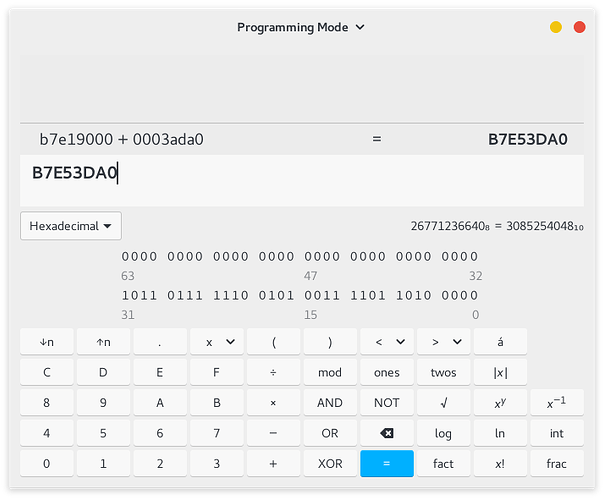The height and width of the screenshot is (500, 605).
Task: Expand the x variable dropdown button
Action: tap(216, 342)
